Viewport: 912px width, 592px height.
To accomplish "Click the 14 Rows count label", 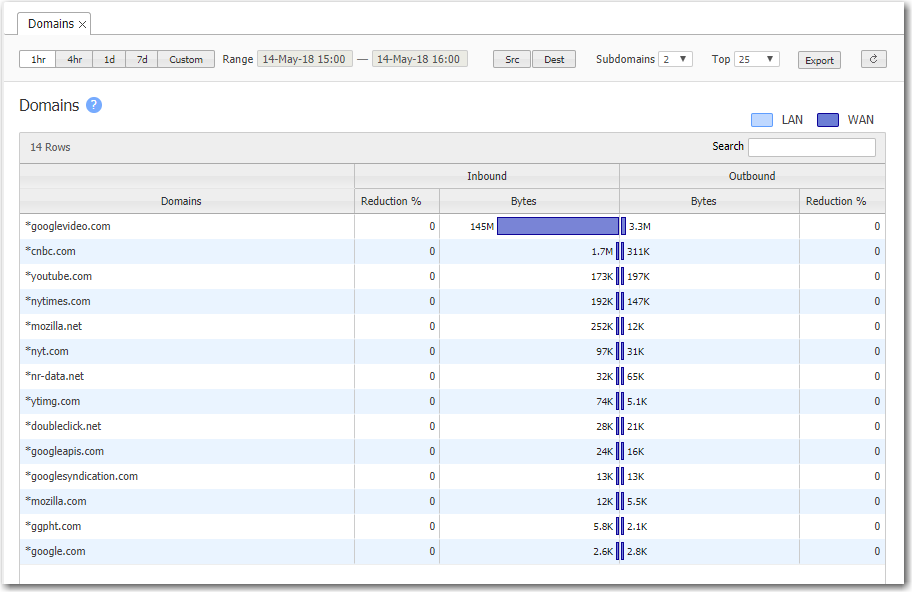I will (x=50, y=147).
